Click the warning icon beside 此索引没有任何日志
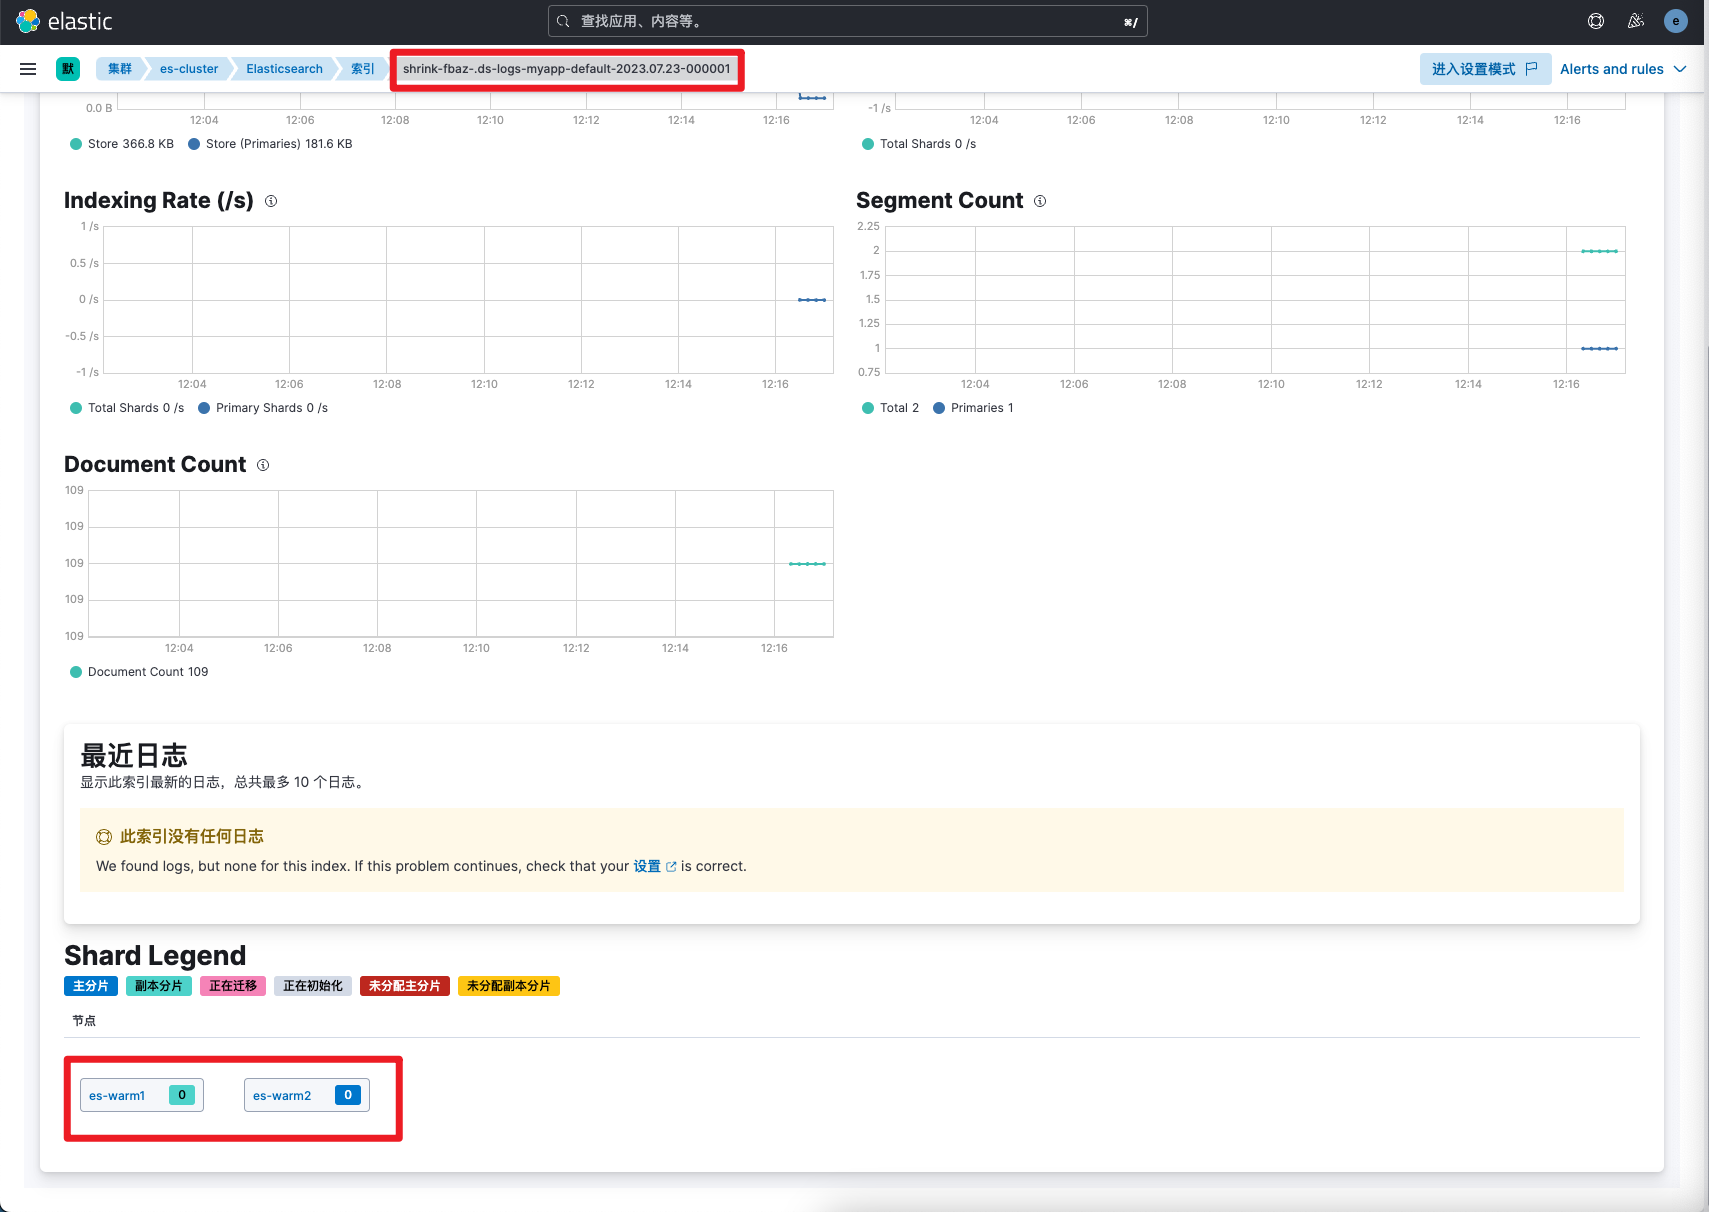Viewport: 1709px width, 1212px height. (104, 837)
